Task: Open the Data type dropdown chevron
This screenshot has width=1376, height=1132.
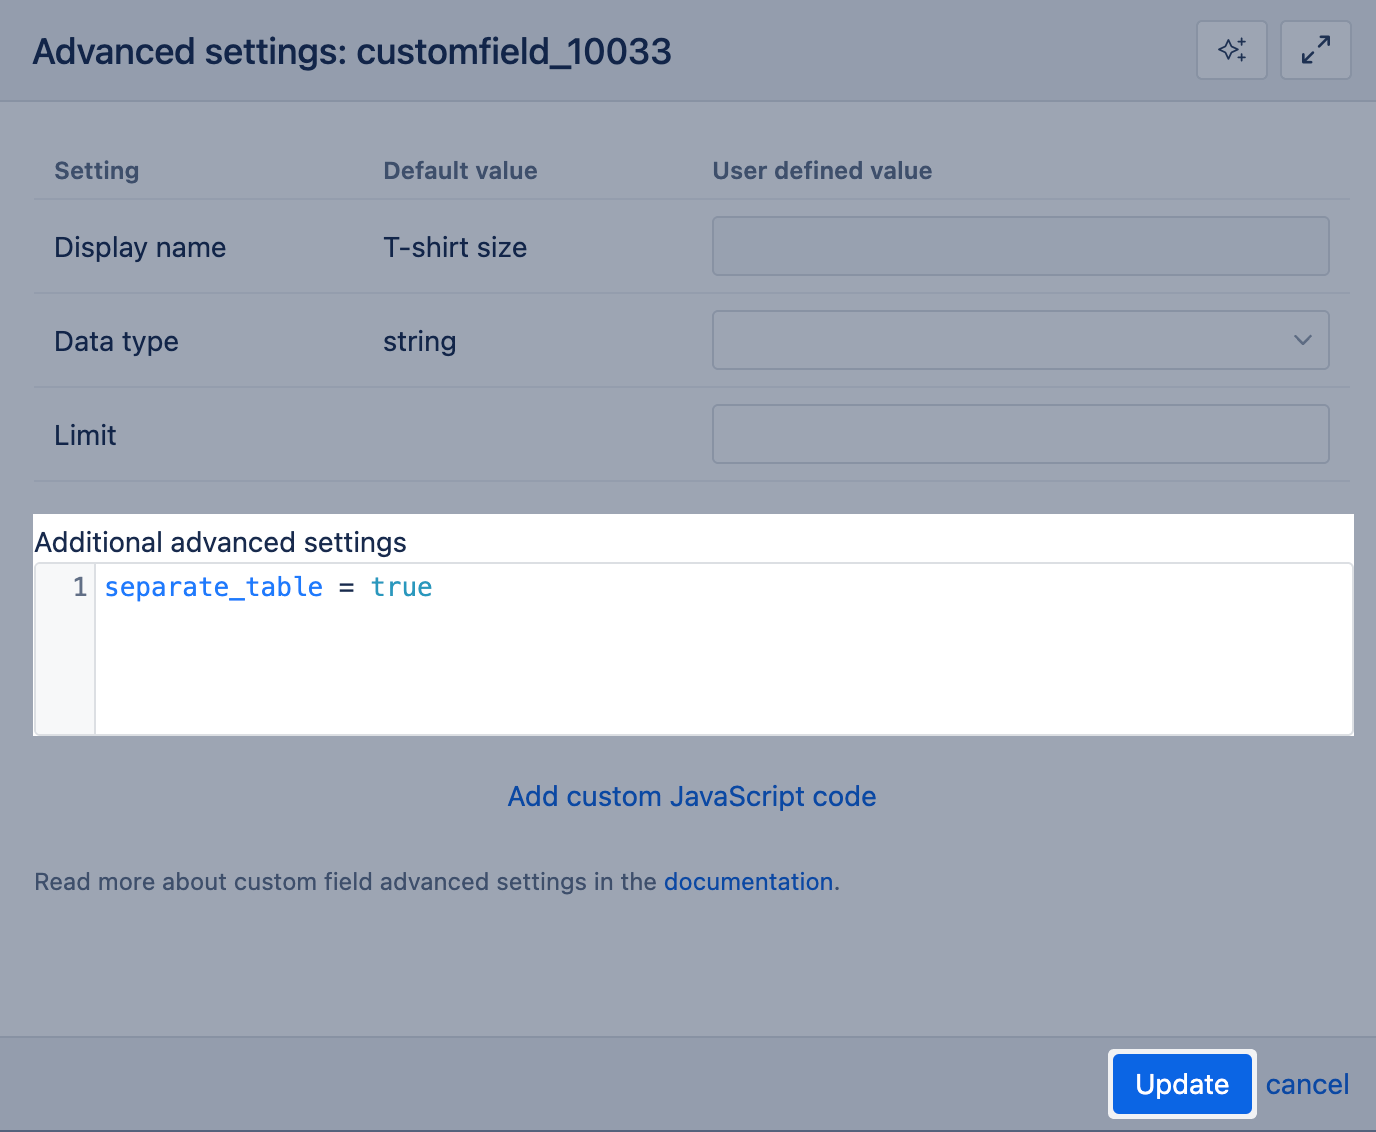Action: 1302,340
